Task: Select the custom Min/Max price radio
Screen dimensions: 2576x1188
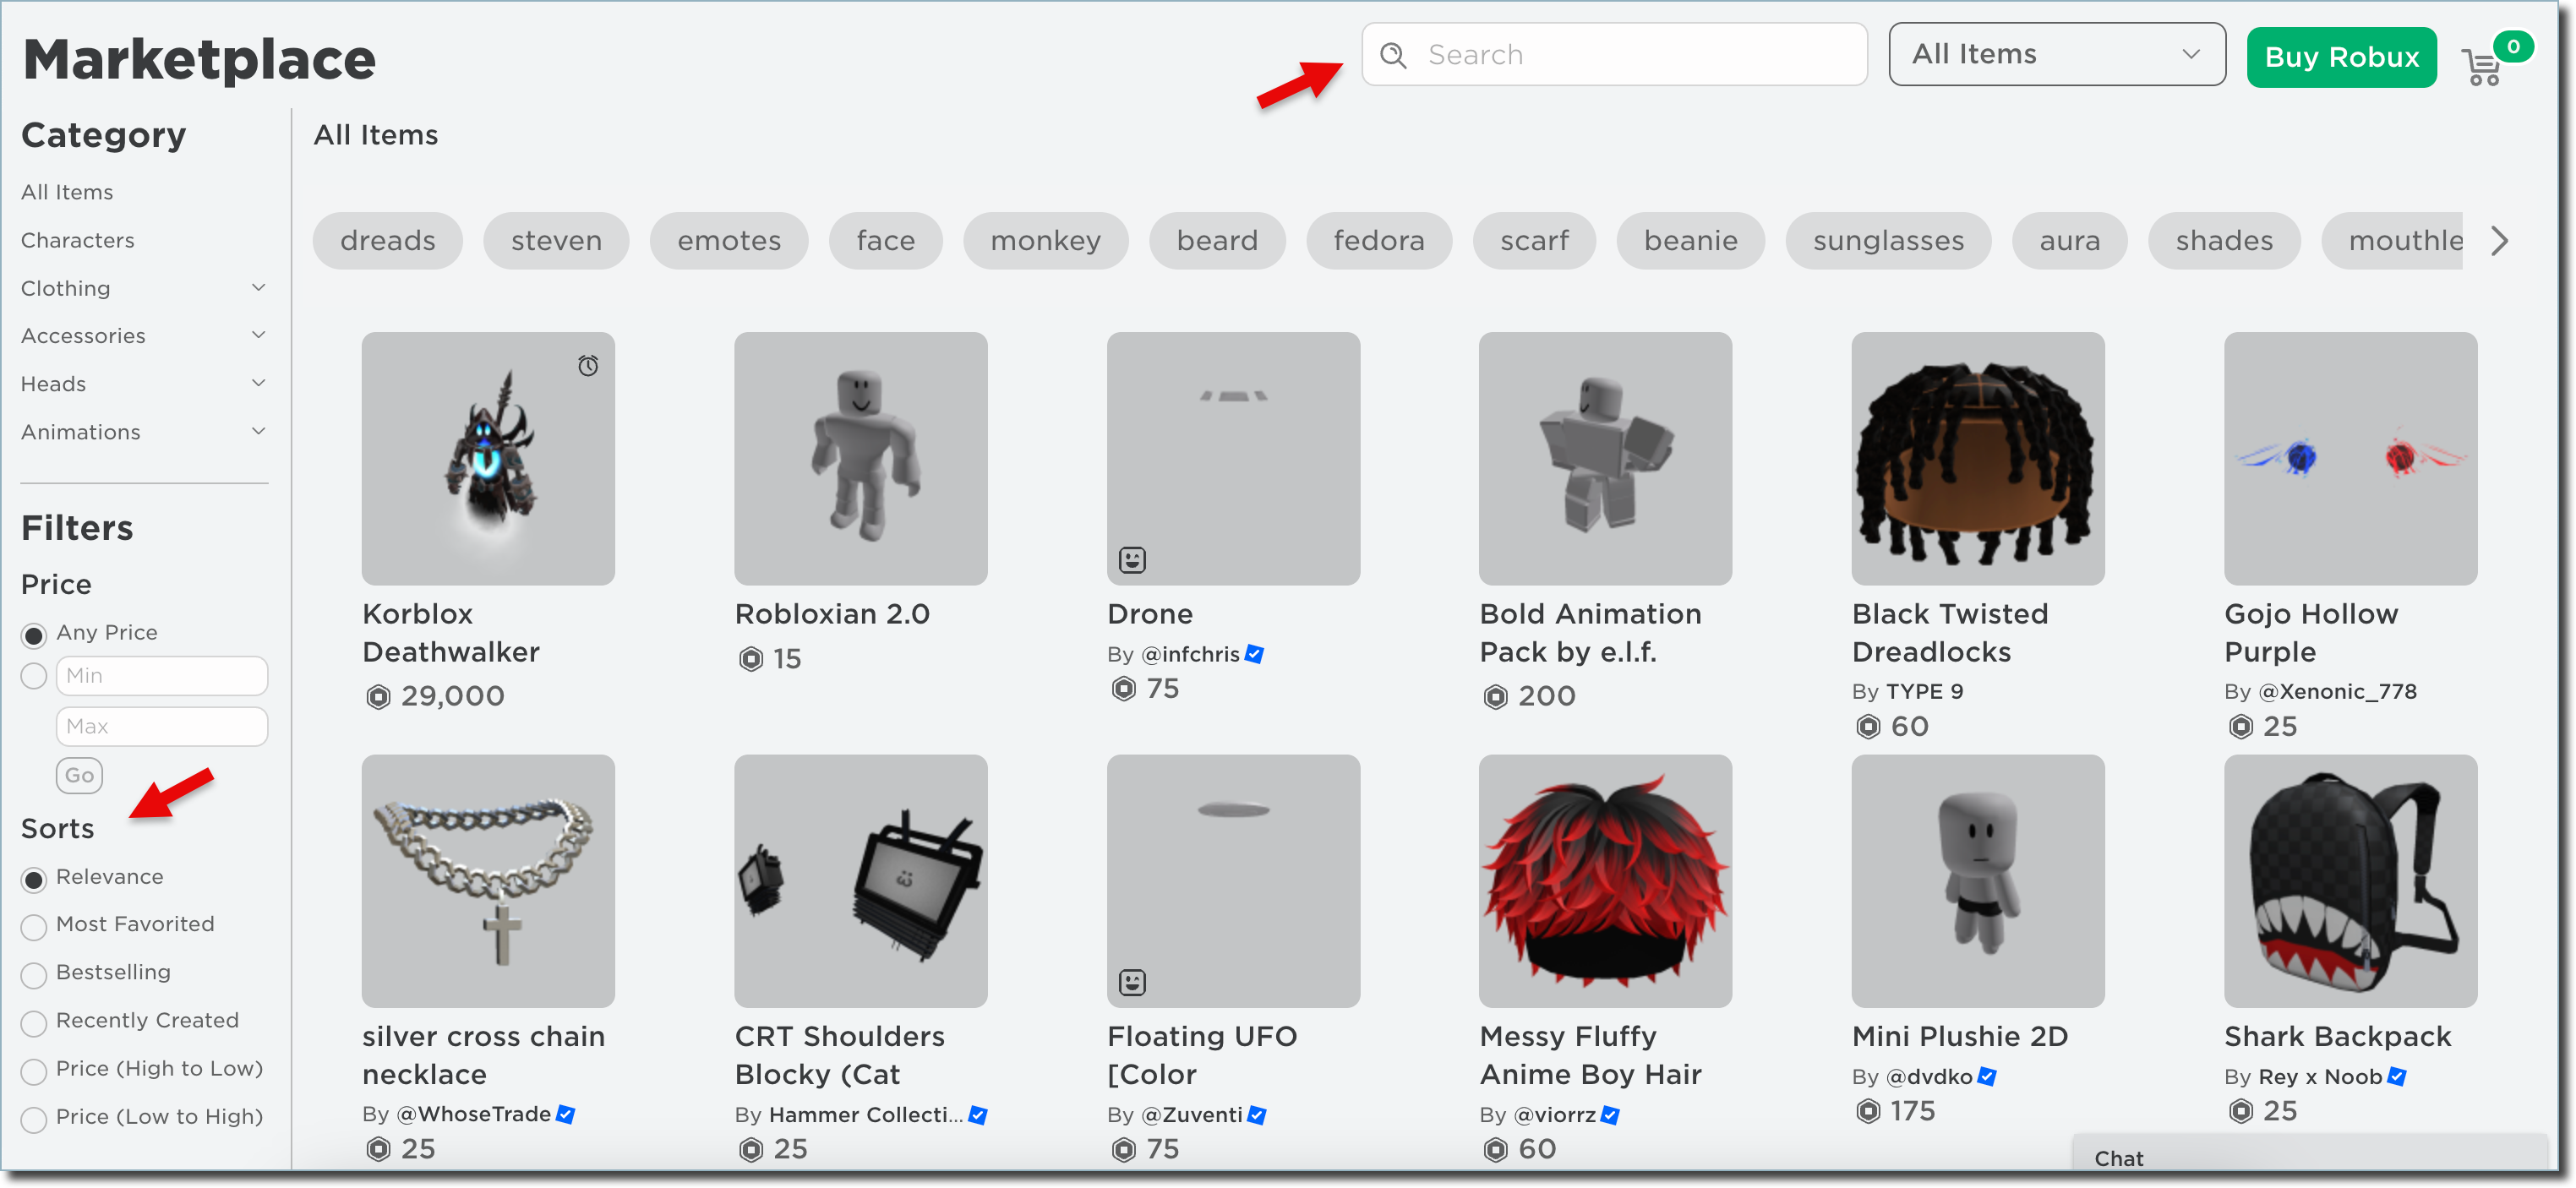Action: click(x=34, y=676)
